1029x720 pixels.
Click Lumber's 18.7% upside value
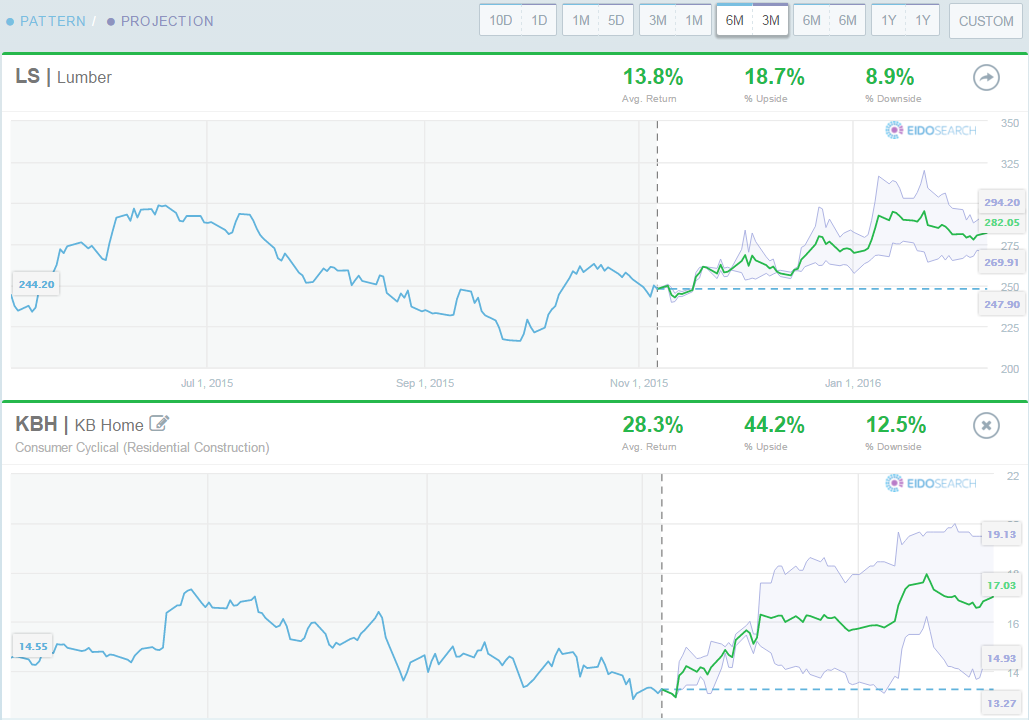[774, 77]
